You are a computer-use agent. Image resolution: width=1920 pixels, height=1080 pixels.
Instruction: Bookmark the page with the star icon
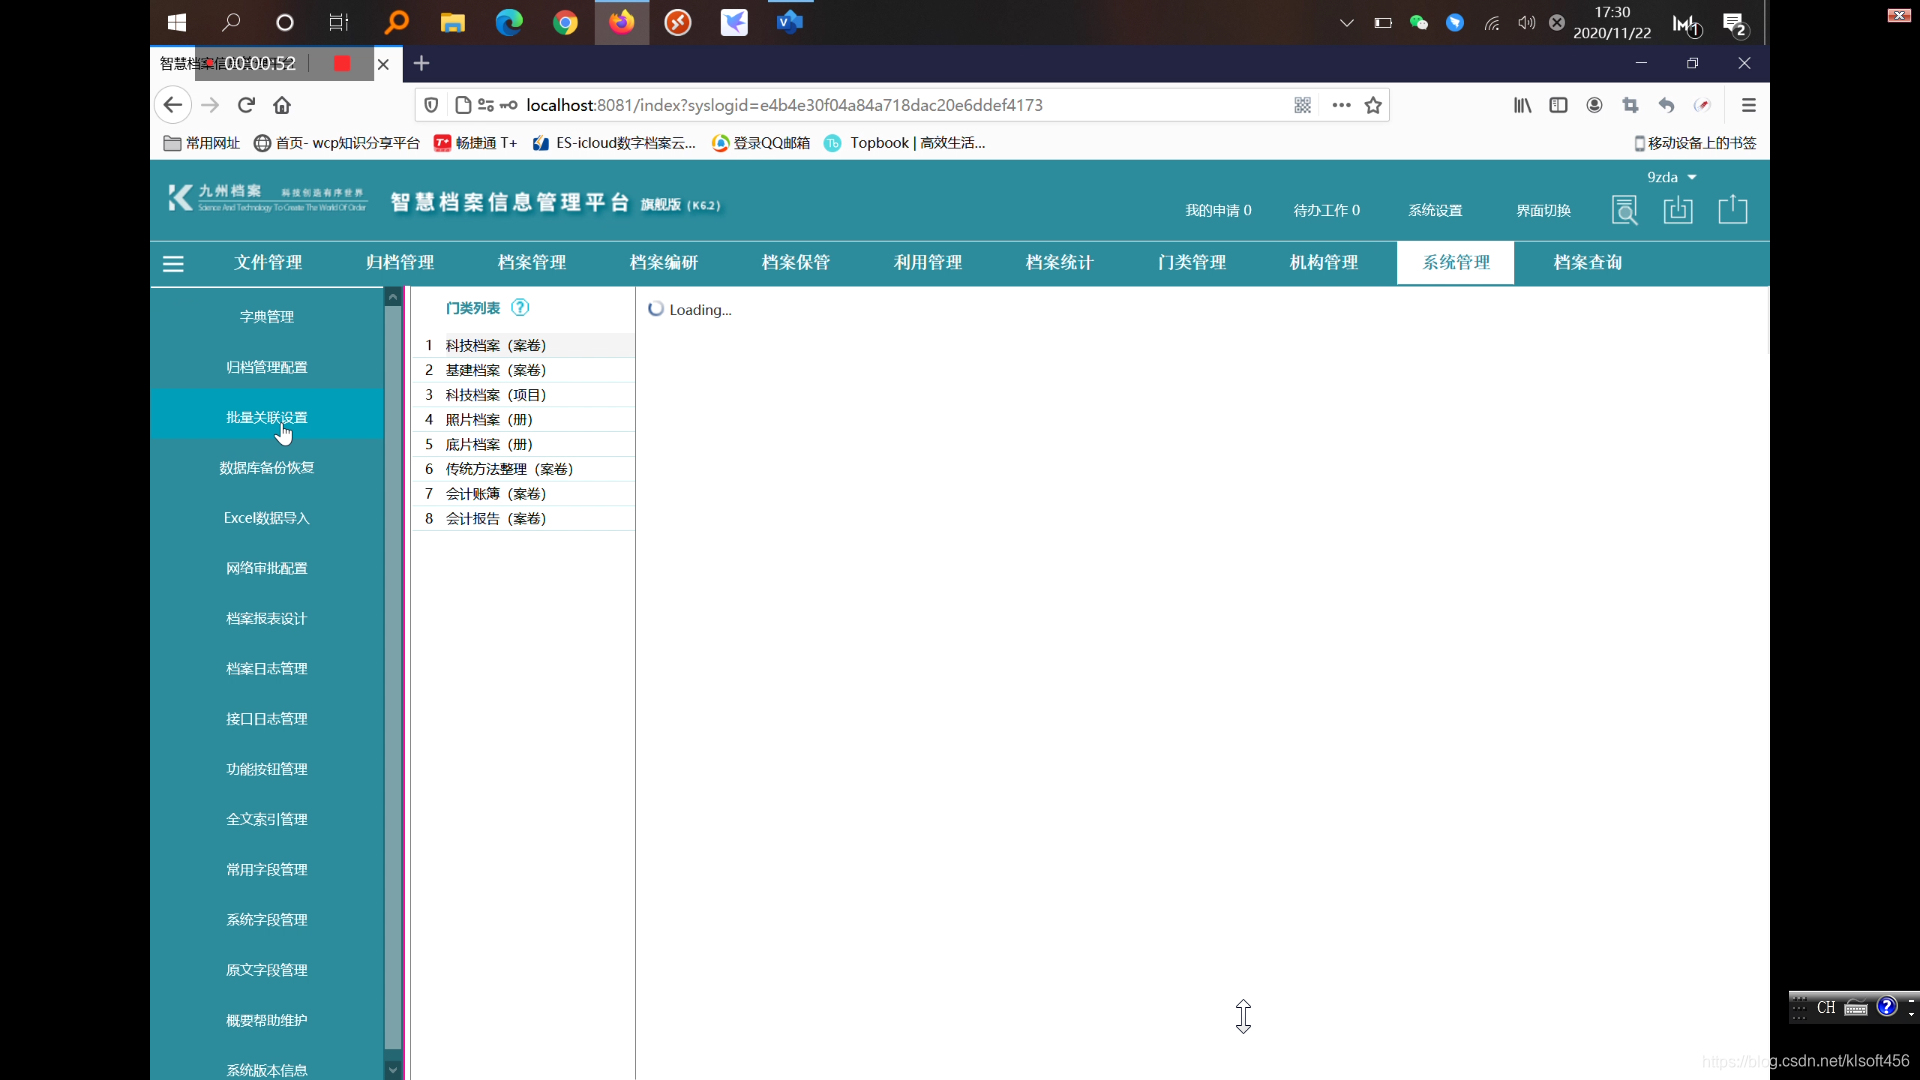click(1372, 105)
